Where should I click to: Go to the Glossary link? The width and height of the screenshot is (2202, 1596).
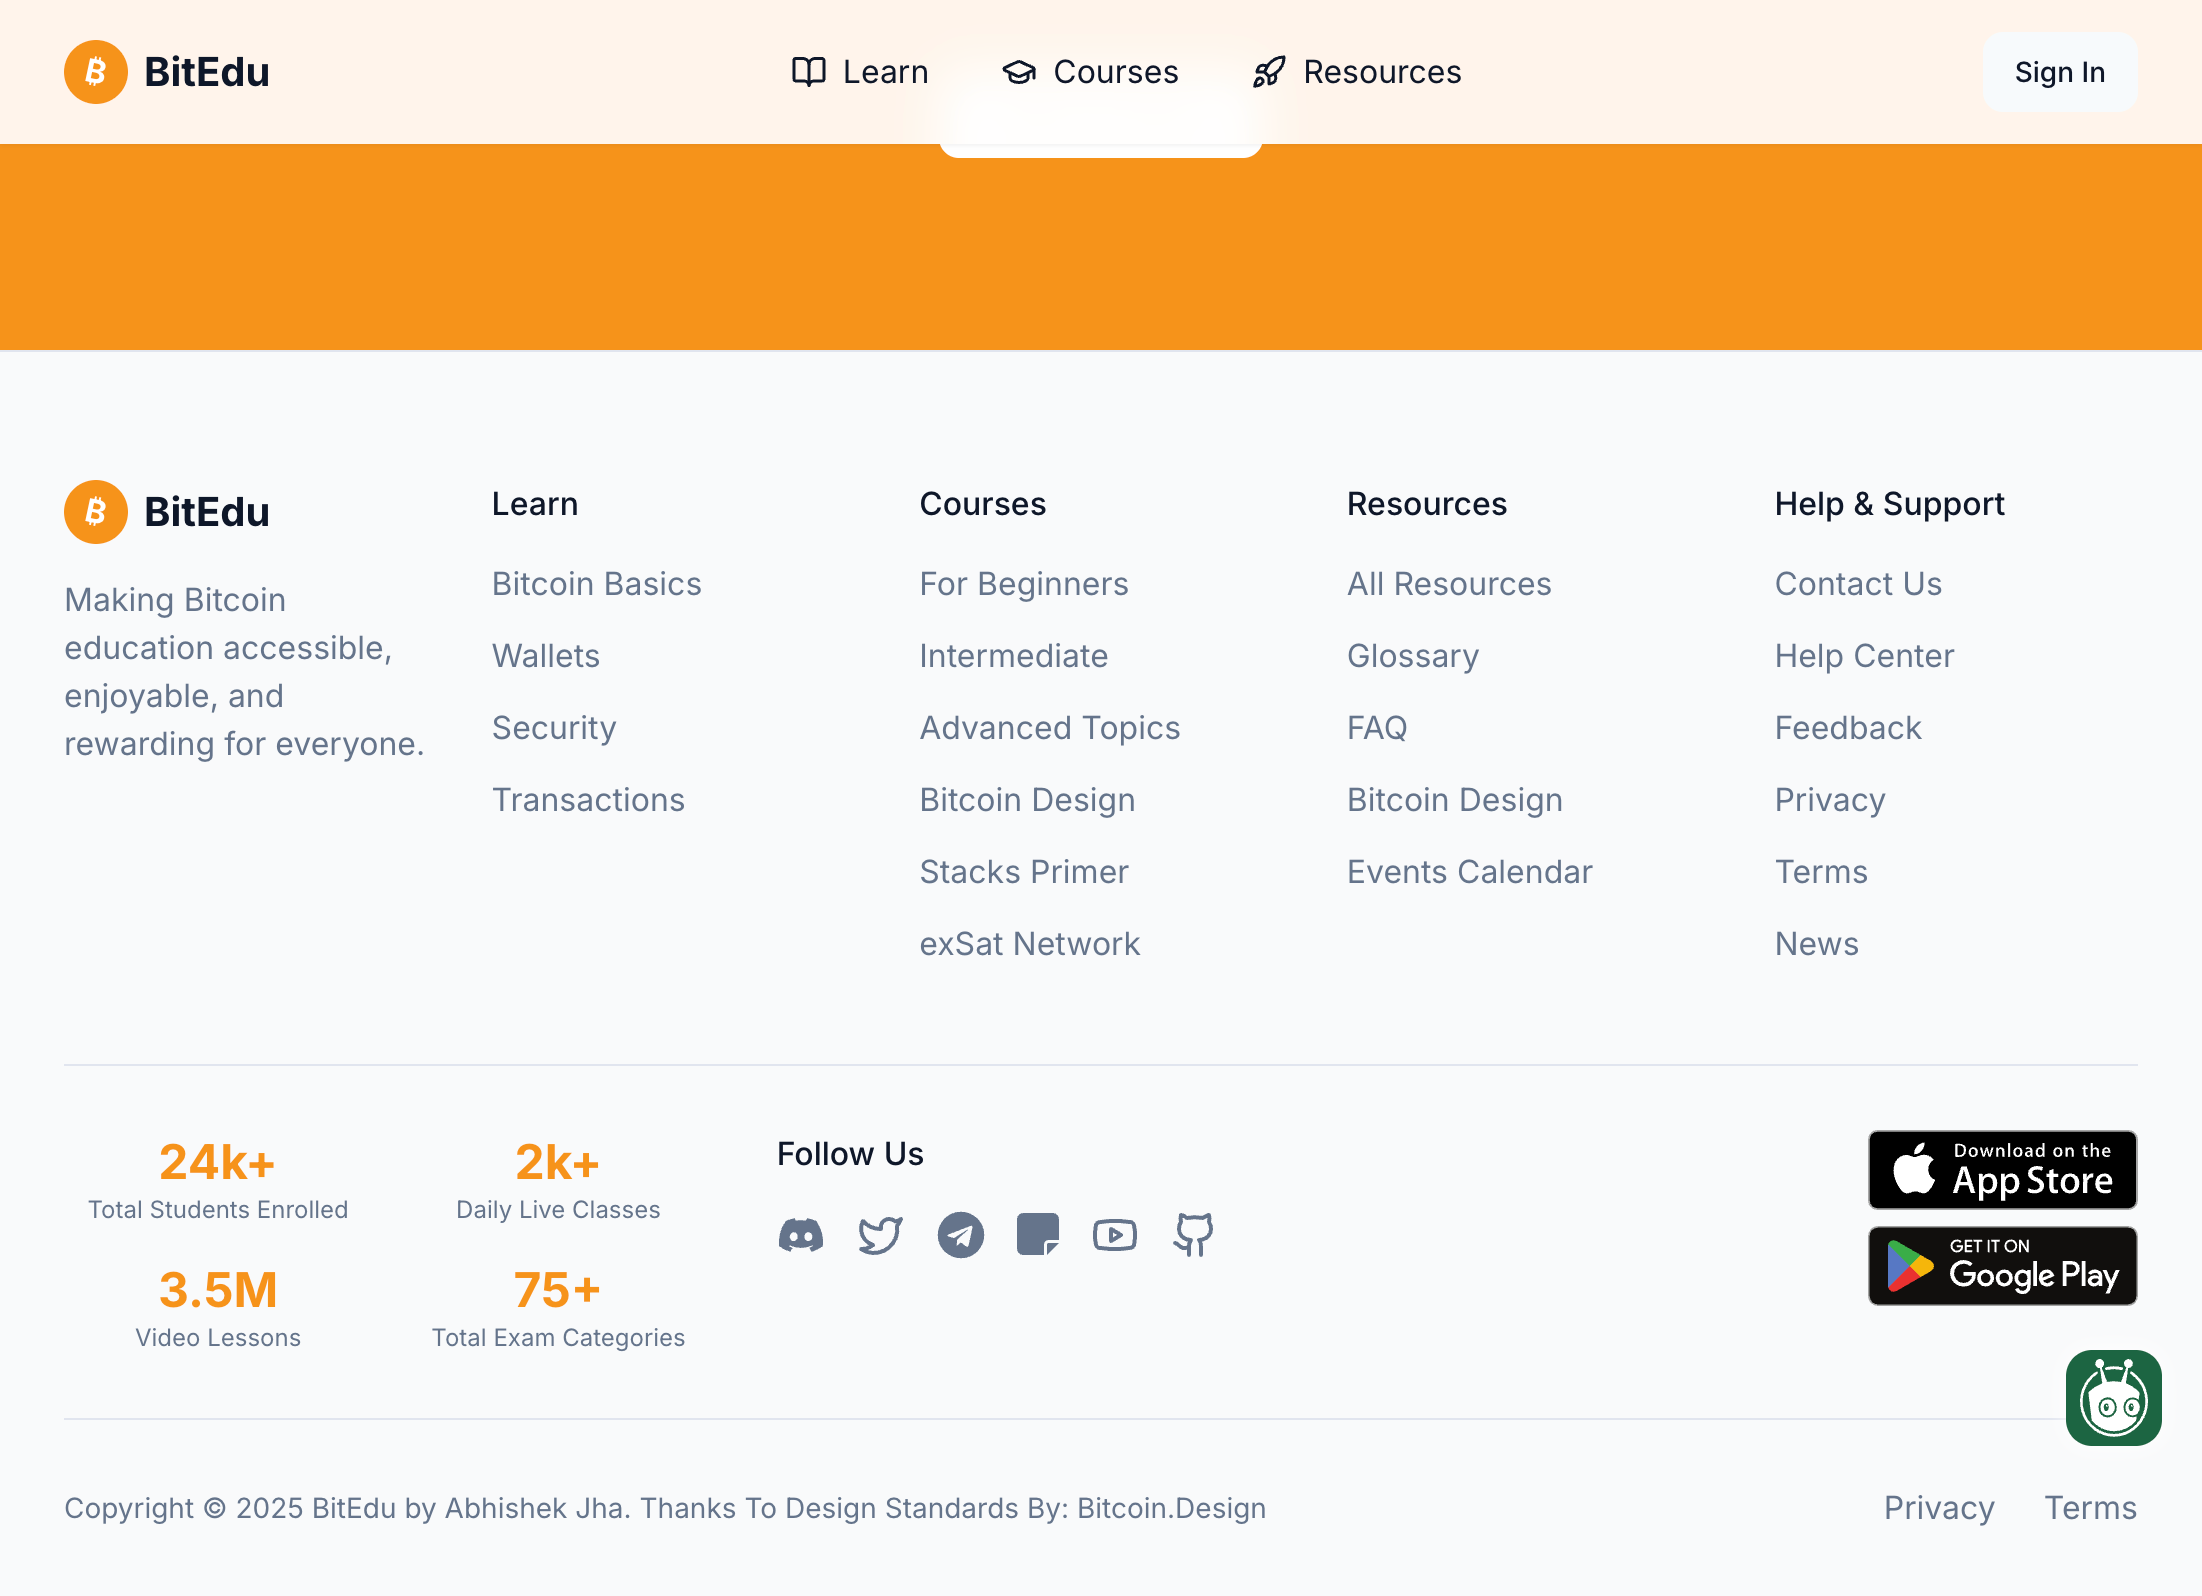[1412, 656]
